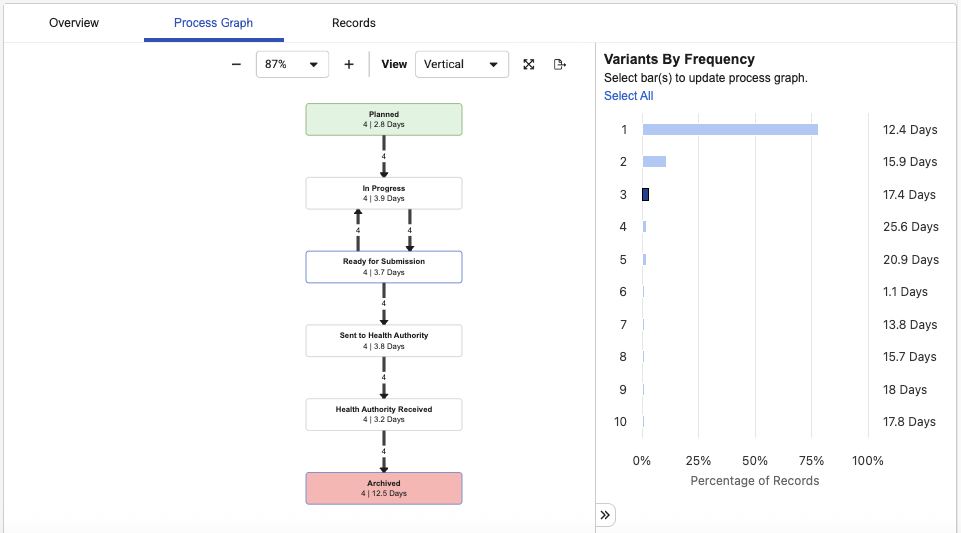Click the Percentage of Records axis label

pyautogui.click(x=754, y=481)
